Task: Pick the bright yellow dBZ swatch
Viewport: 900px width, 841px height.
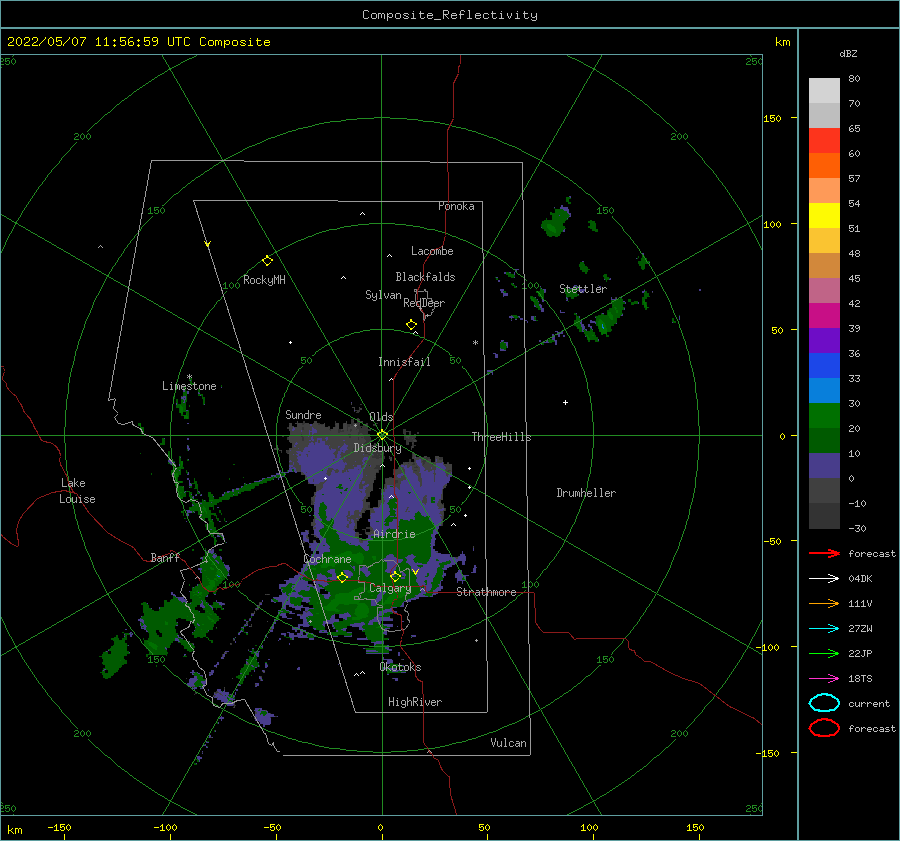Action: 824,216
